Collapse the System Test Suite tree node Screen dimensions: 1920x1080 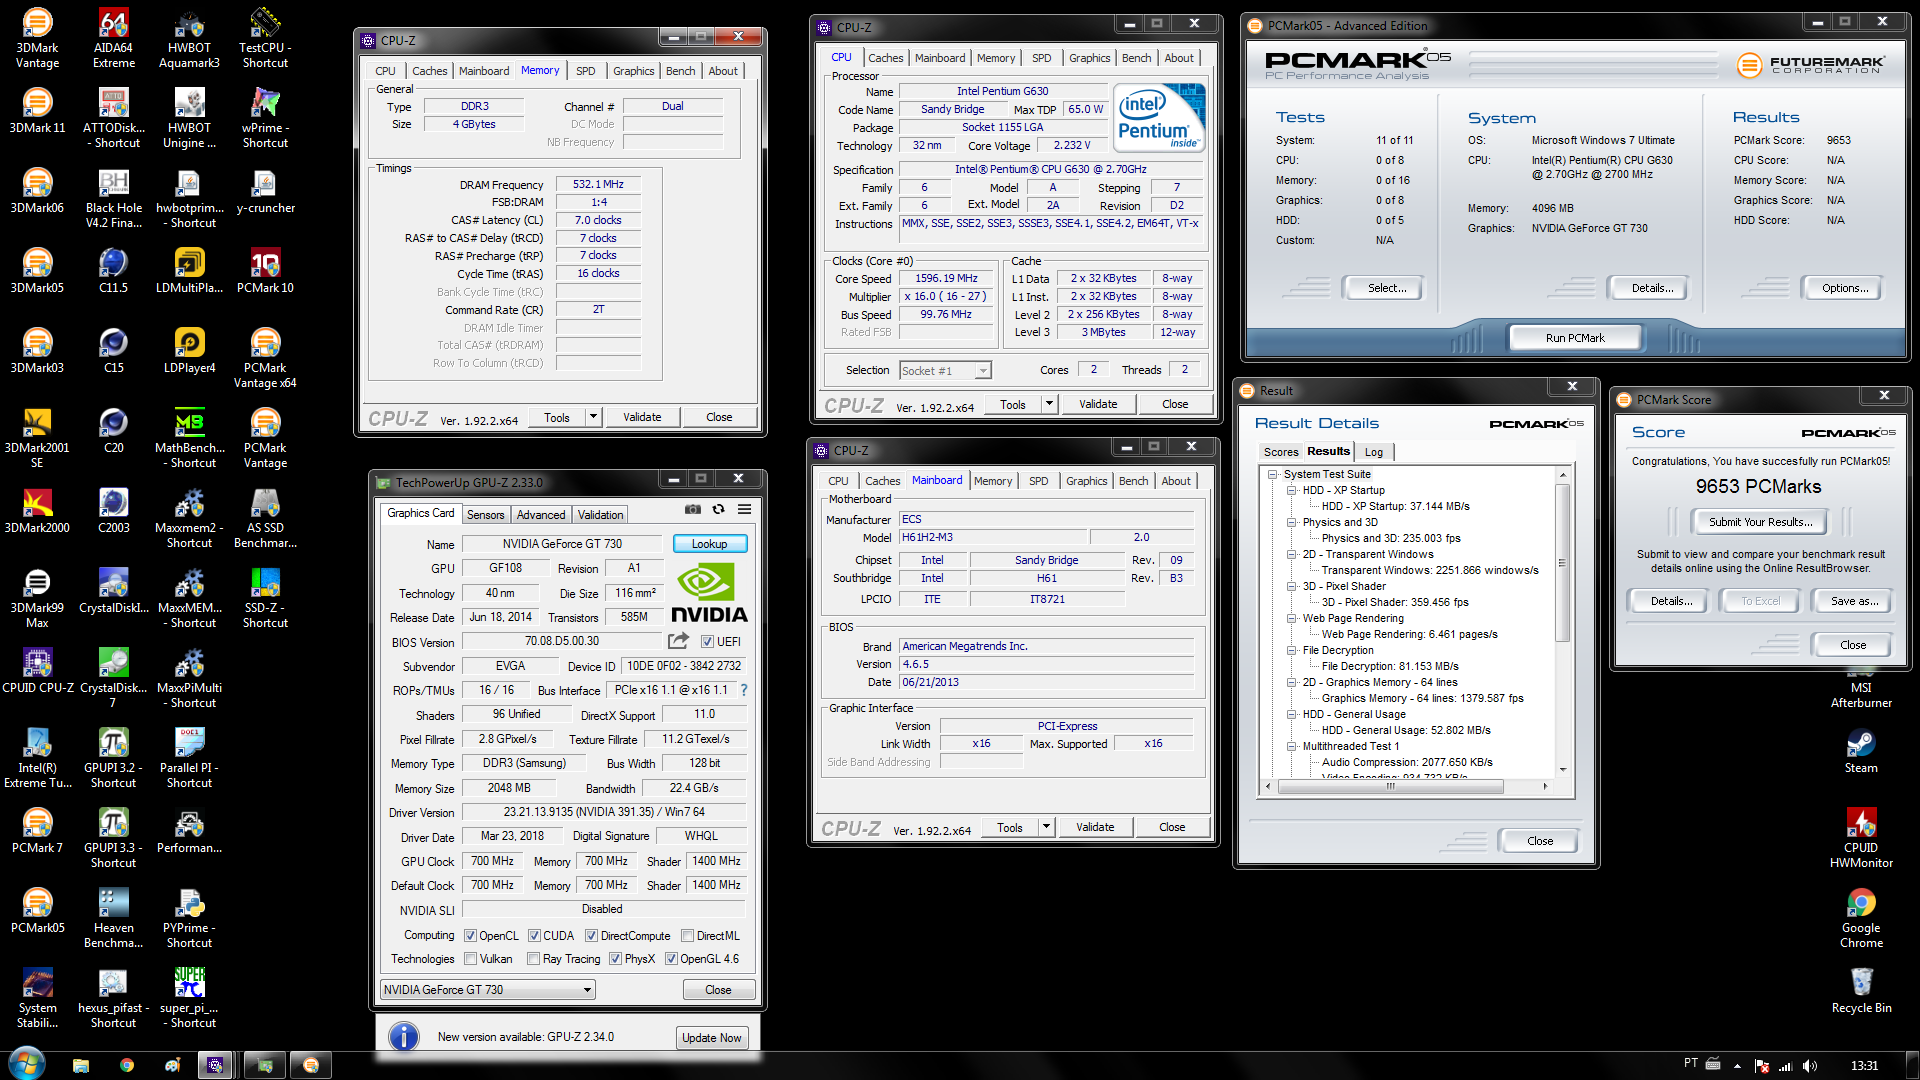[x=1273, y=474]
